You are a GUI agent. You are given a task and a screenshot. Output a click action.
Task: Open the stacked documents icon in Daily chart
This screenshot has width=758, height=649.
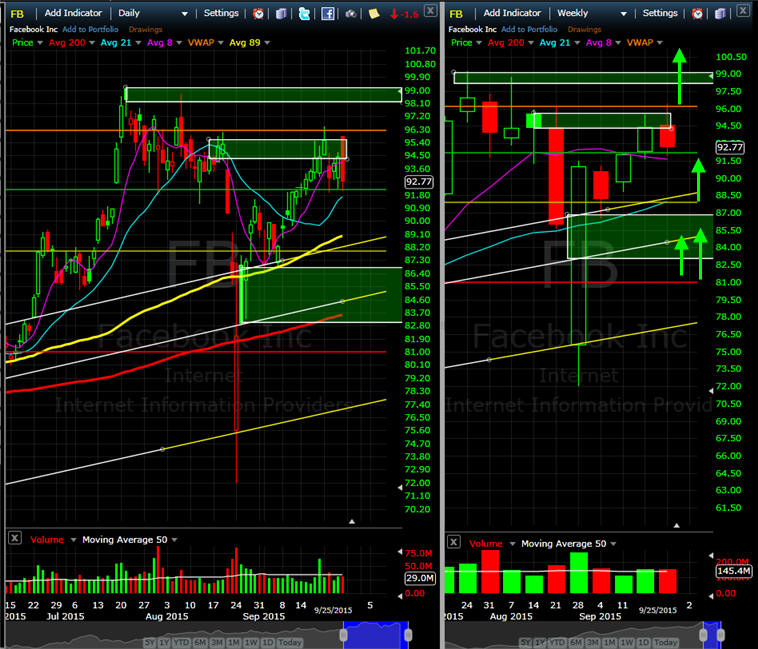pos(281,14)
